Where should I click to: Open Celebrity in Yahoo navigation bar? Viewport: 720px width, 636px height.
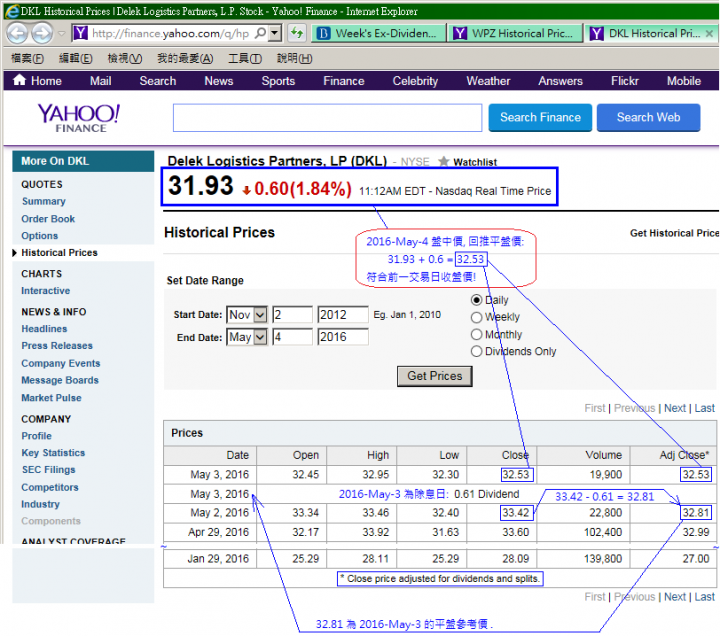point(415,81)
